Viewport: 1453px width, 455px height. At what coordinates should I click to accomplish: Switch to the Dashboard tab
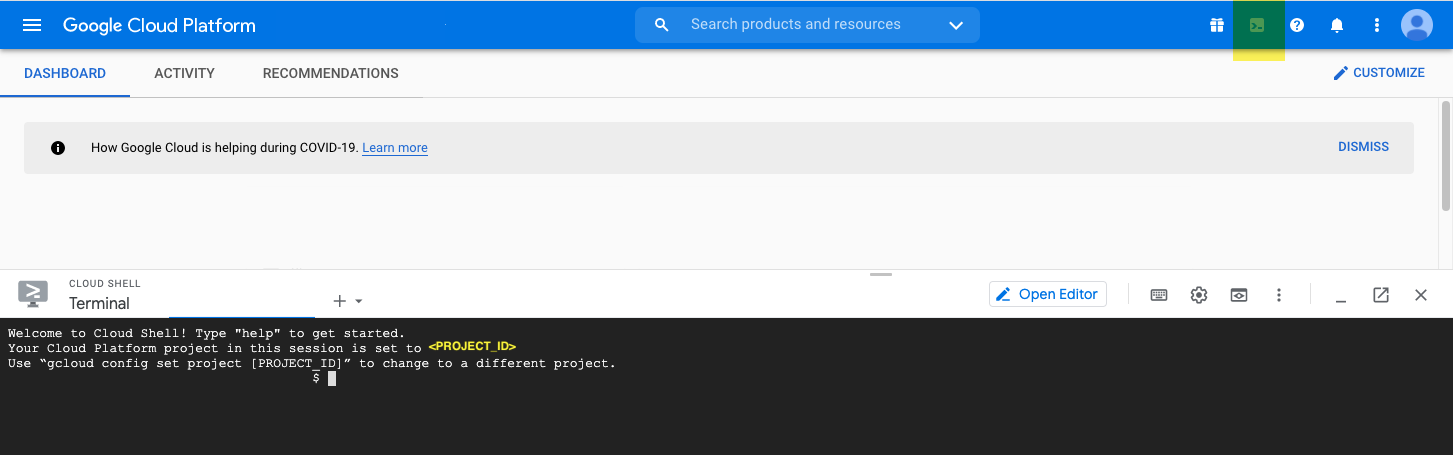pos(65,73)
